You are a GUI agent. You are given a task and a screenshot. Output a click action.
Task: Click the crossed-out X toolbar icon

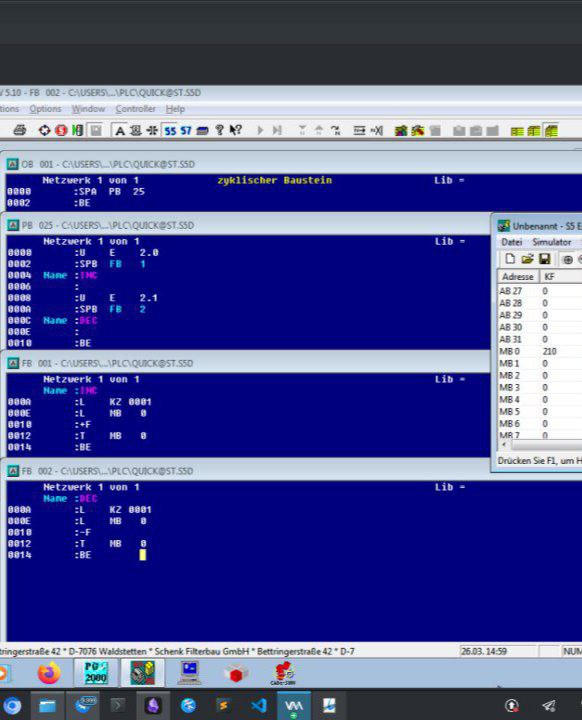(x=377, y=131)
